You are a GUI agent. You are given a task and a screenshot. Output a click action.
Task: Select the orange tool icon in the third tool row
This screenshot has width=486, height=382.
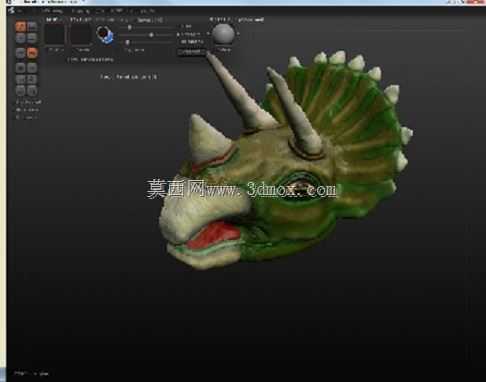coord(32,53)
